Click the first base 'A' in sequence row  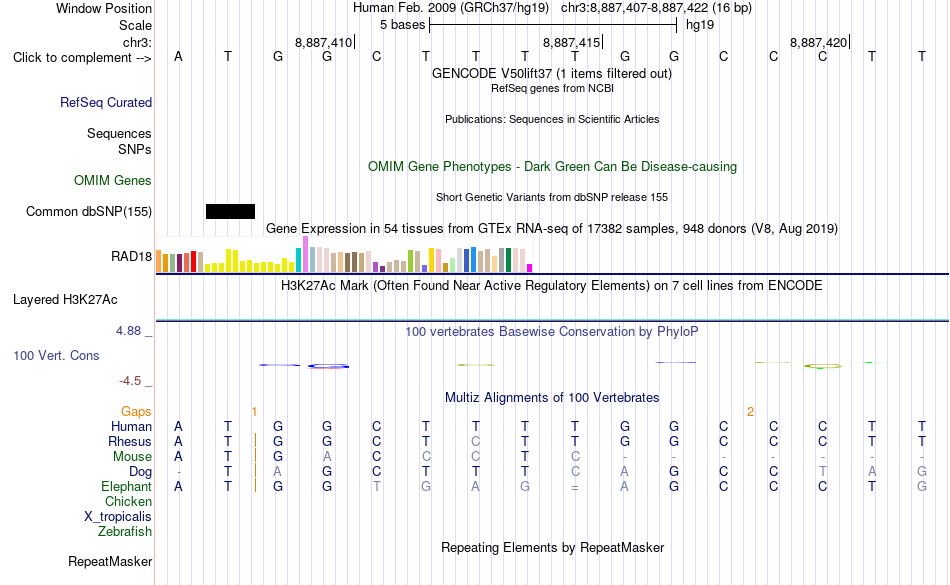pyautogui.click(x=178, y=57)
